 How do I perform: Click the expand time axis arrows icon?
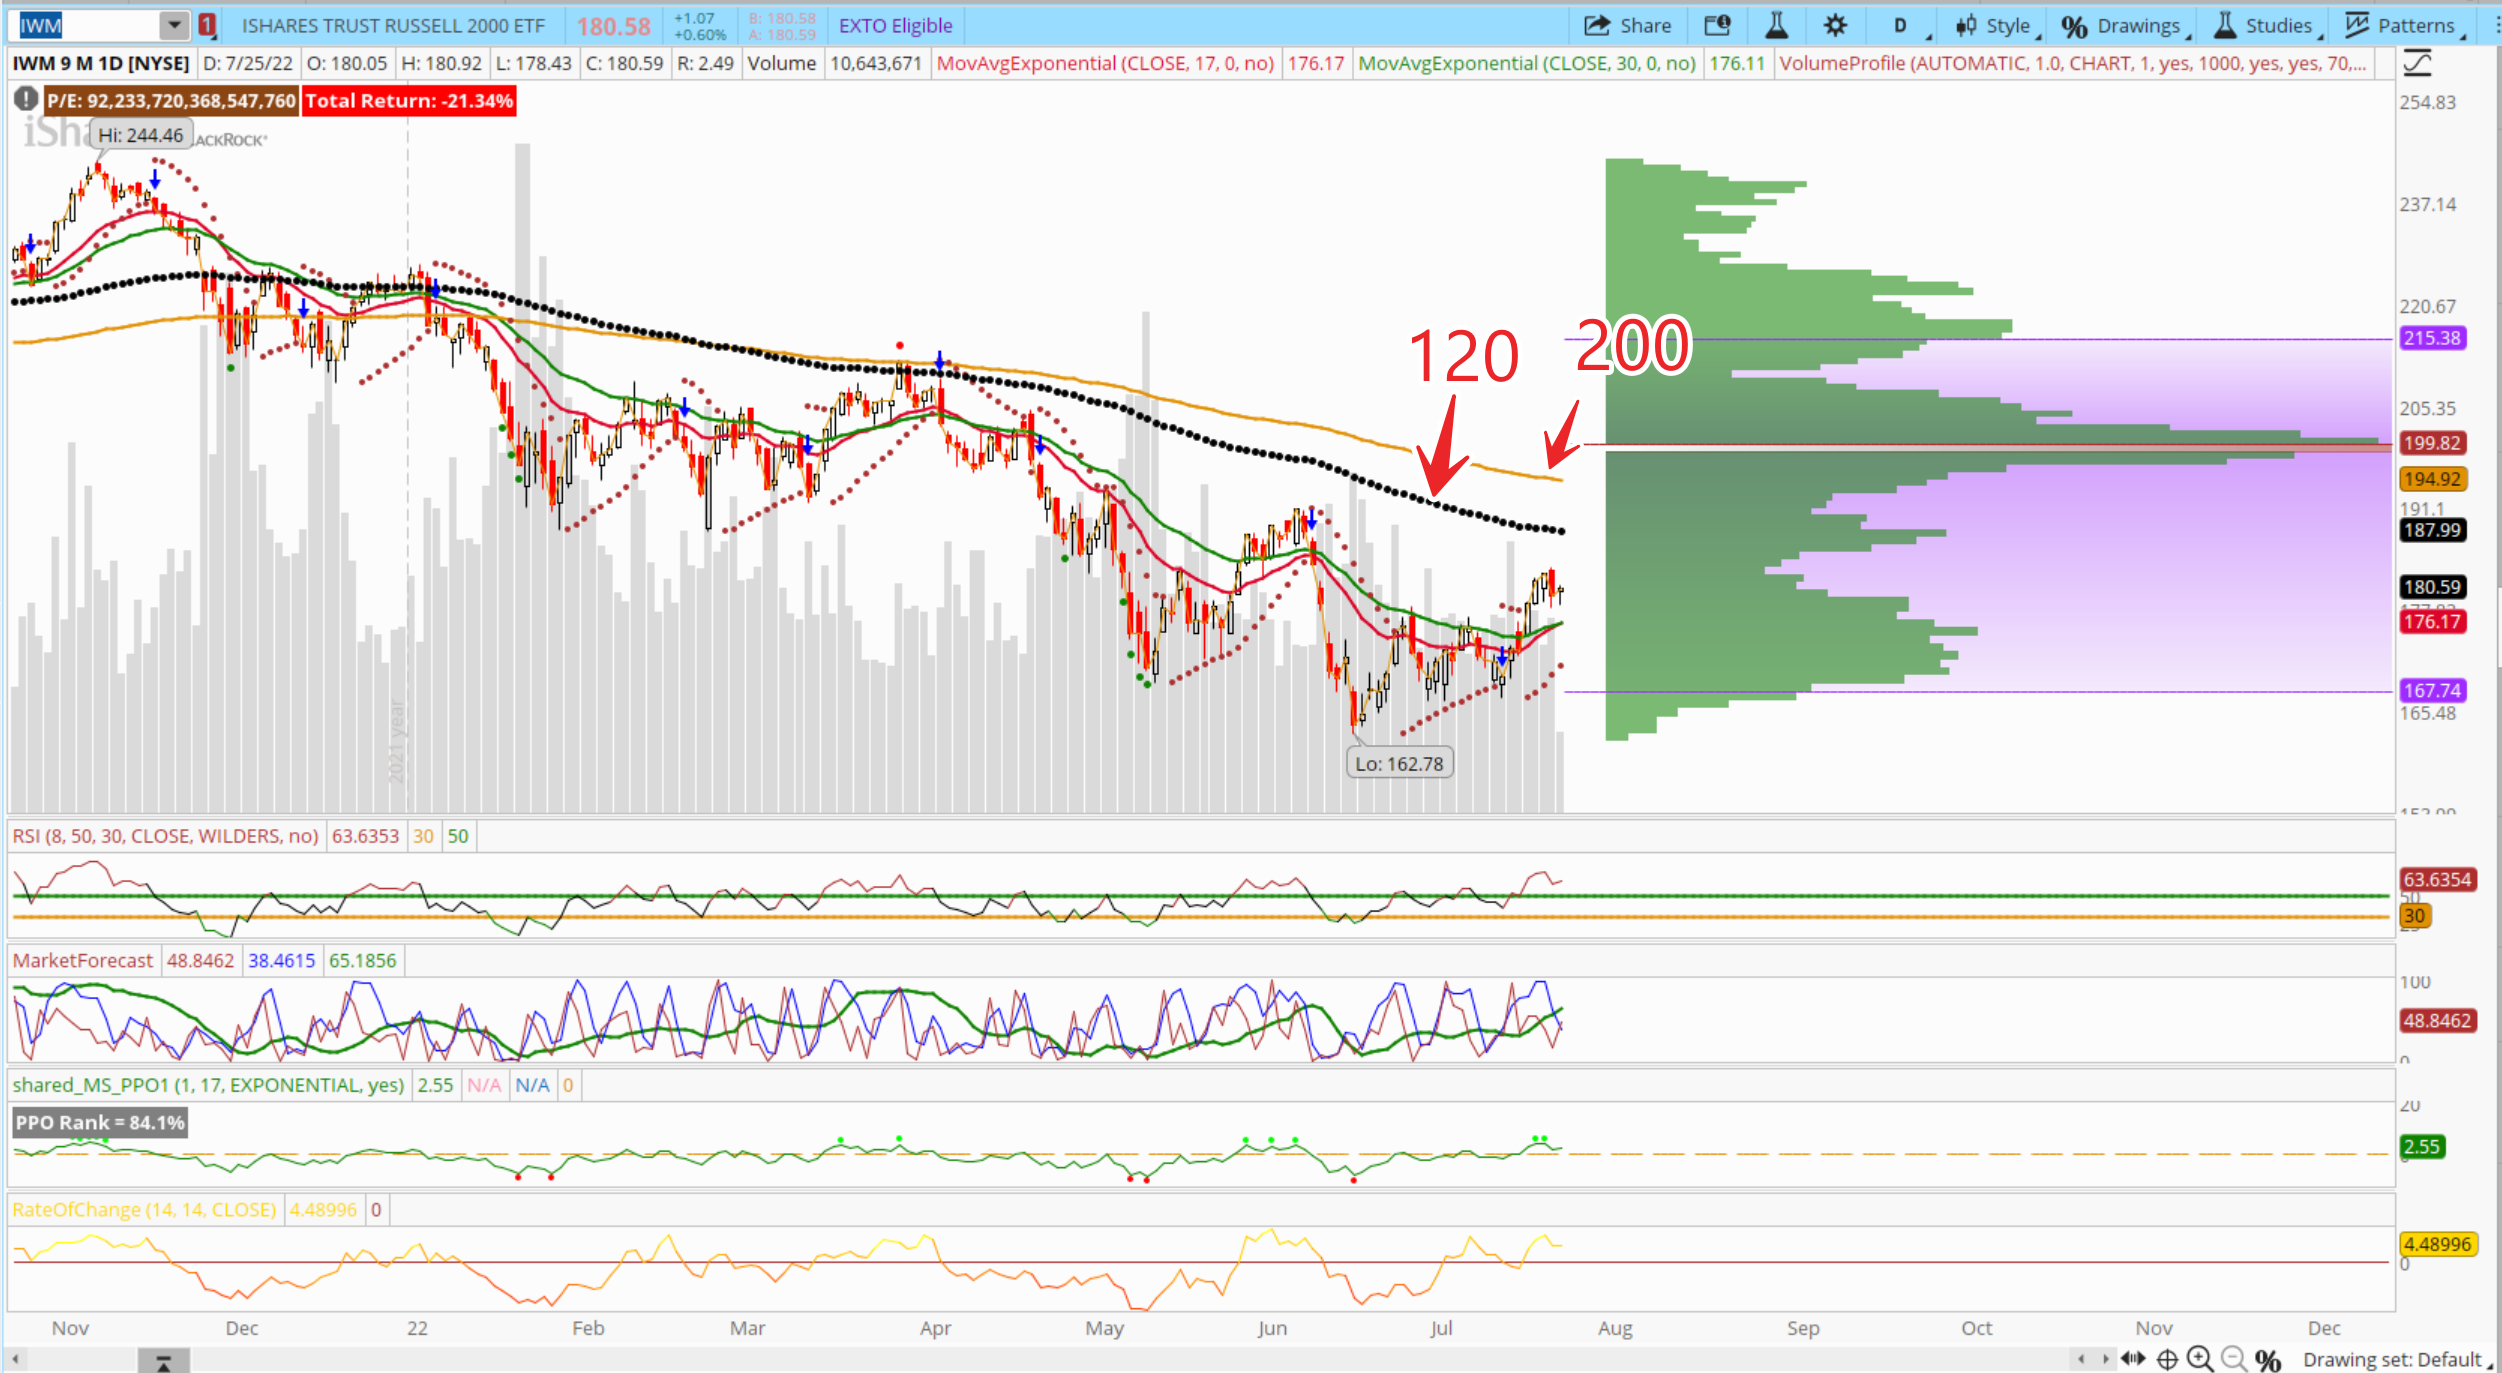coord(2133,1358)
